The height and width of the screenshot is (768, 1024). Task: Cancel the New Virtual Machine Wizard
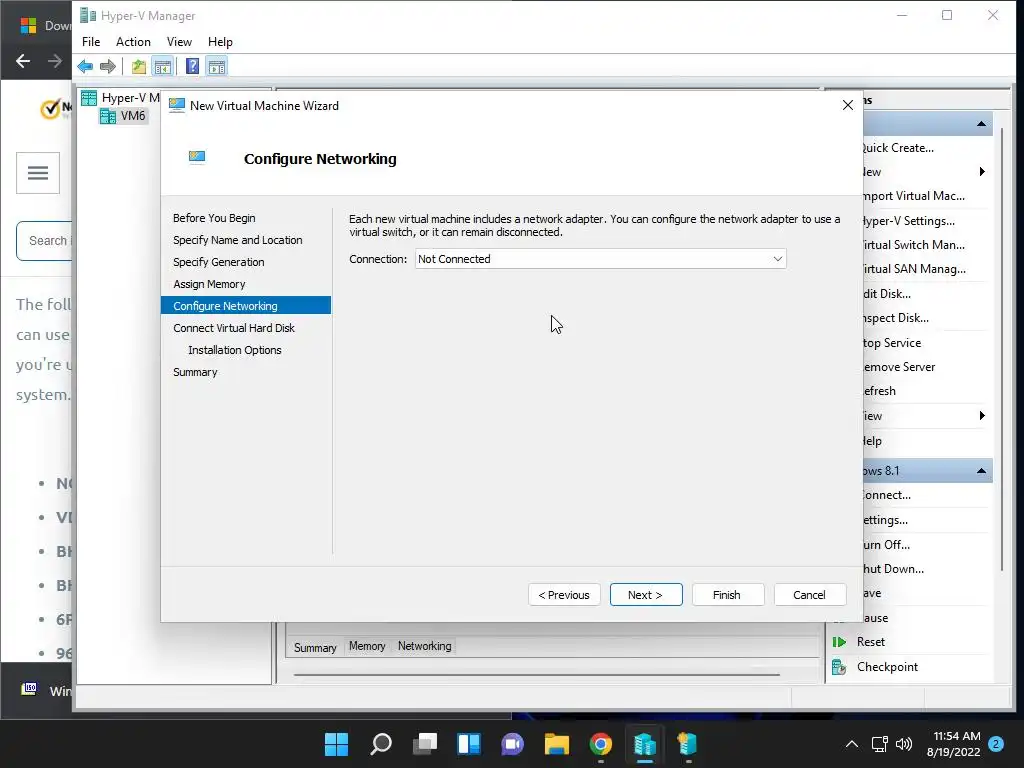(810, 594)
